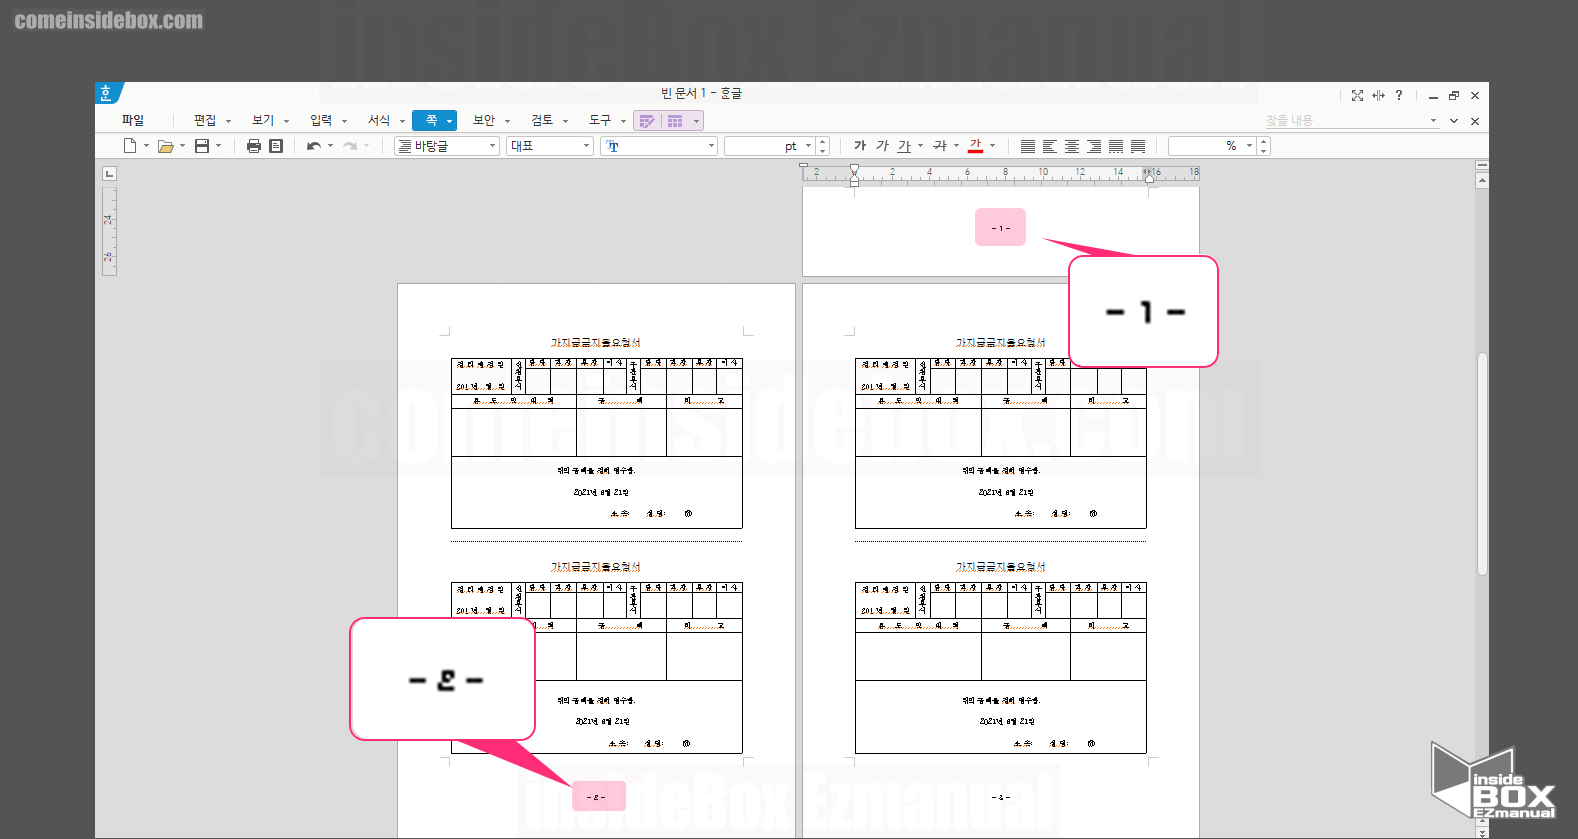This screenshot has width=1578, height=839.
Task: Click the 찾을 내용 search field
Action: (x=1340, y=120)
